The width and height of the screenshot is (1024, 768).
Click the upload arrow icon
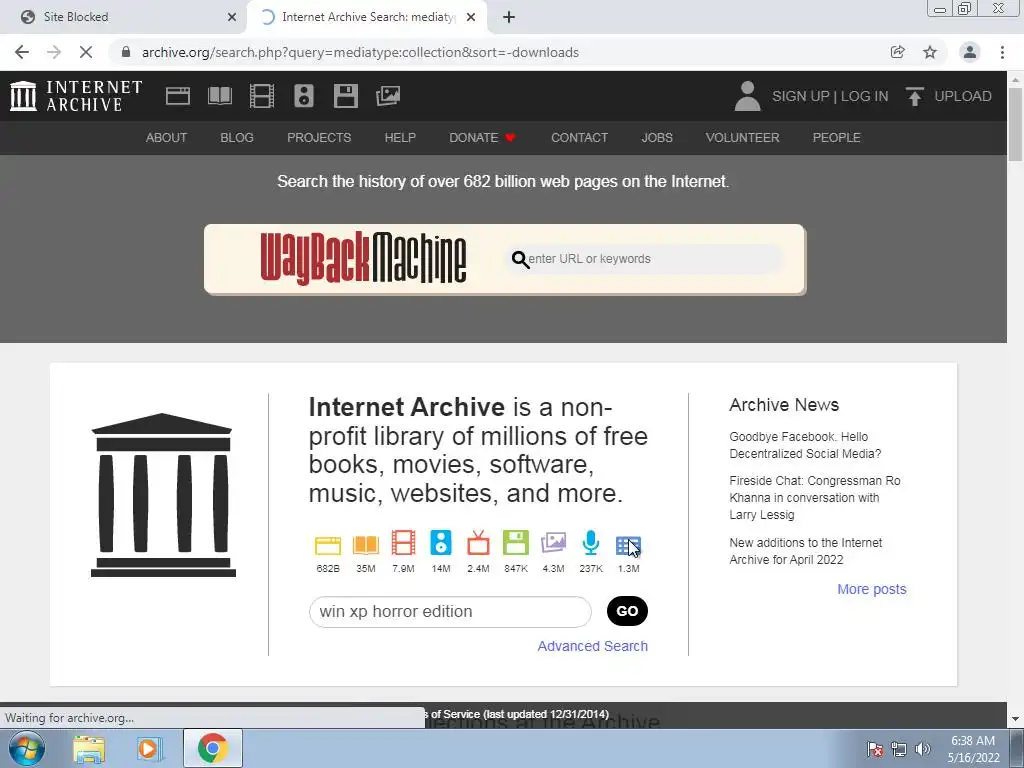pyautogui.click(x=915, y=96)
